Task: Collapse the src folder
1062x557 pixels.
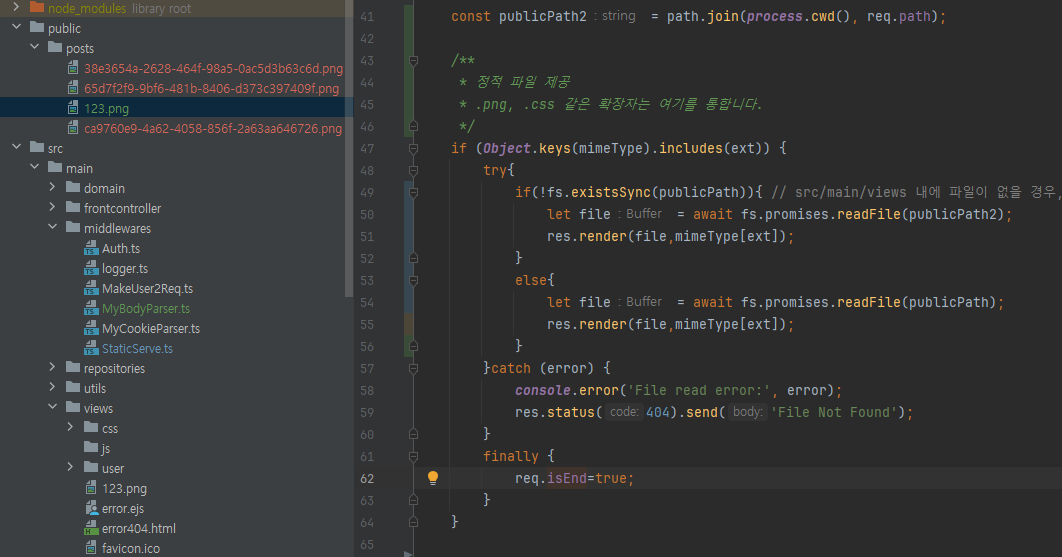Action: tap(16, 147)
